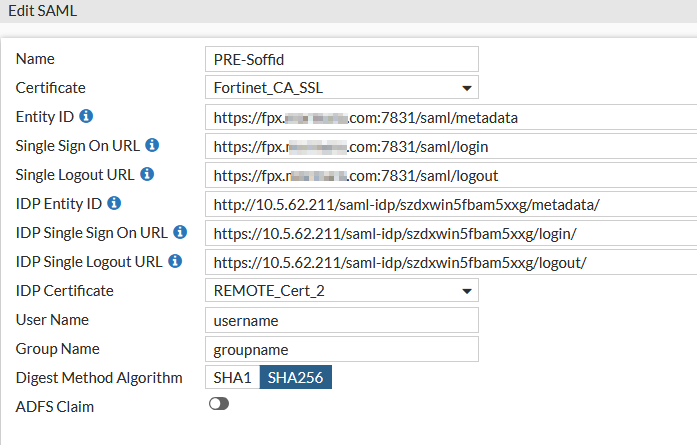Click the IDP Entity ID info icon

click(x=114, y=204)
